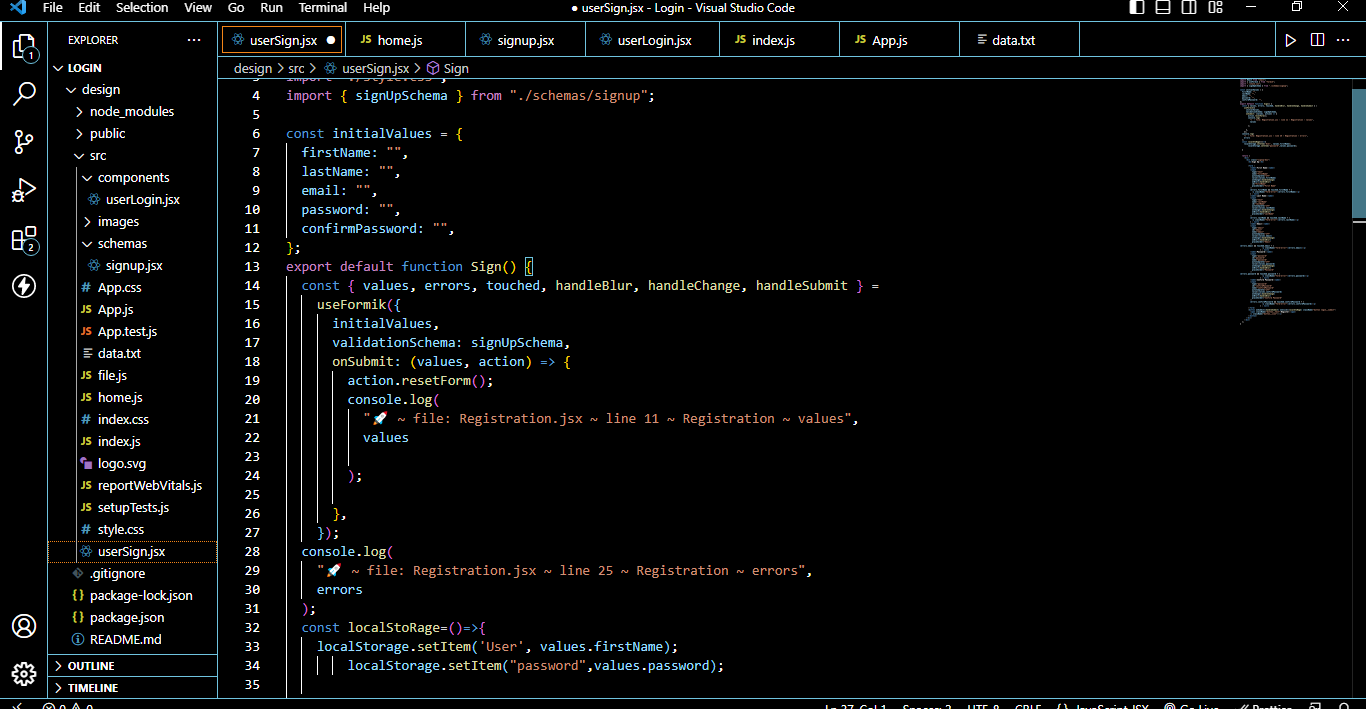Screen dimensions: 1366x709
Task: Place cursor on 'action.resetForm();' line
Action: coord(420,381)
